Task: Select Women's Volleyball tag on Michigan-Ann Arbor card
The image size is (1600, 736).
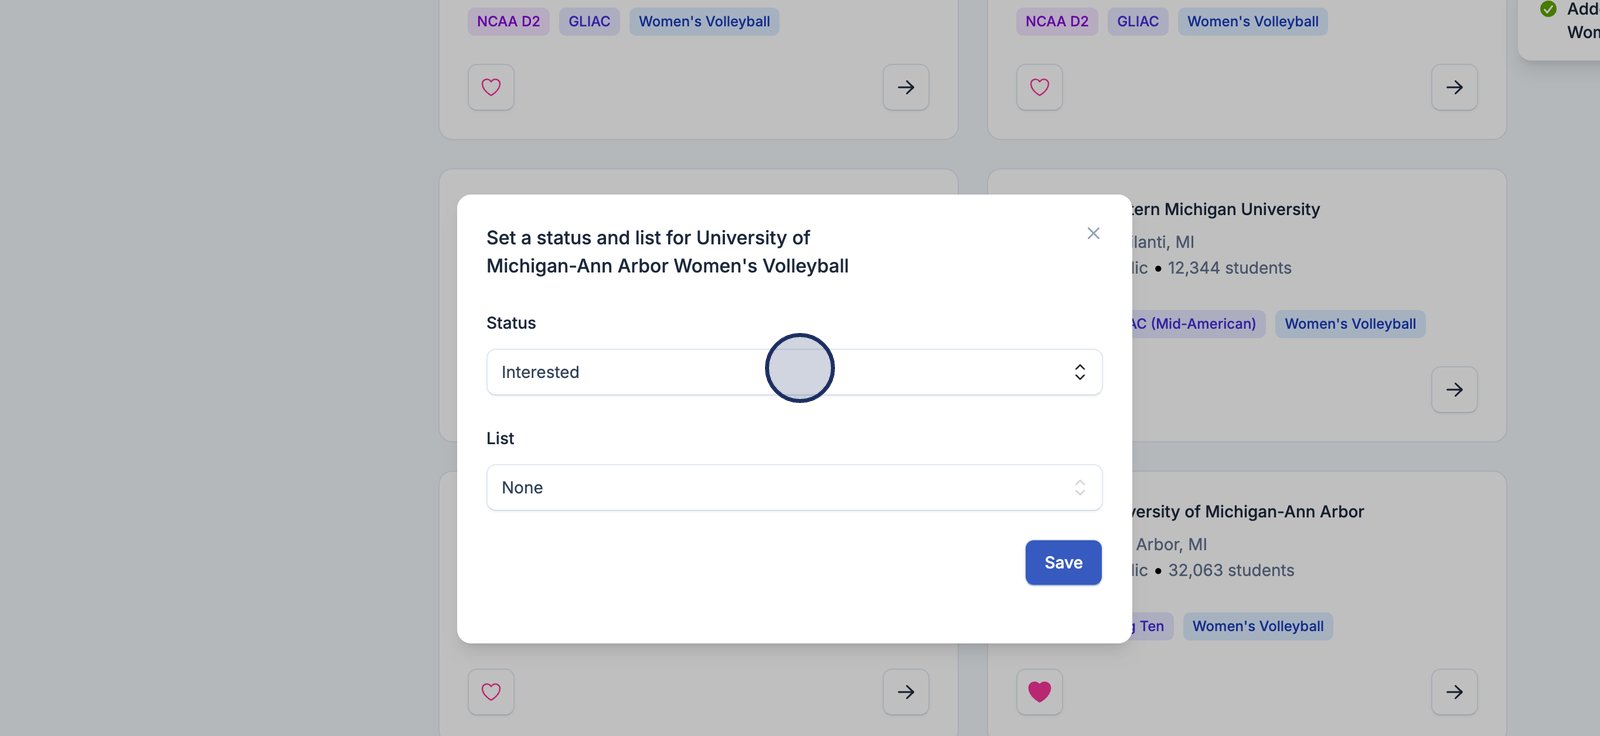Action: [x=1258, y=627]
